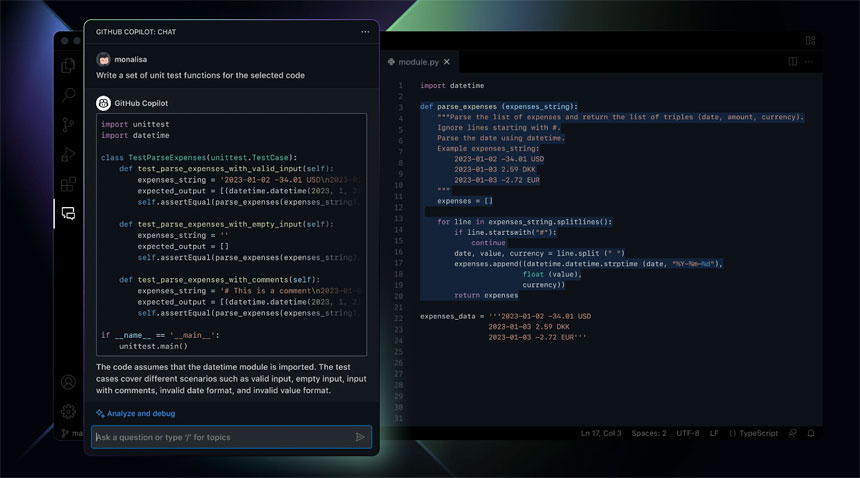Click the Analyze and debug link

(x=140, y=413)
